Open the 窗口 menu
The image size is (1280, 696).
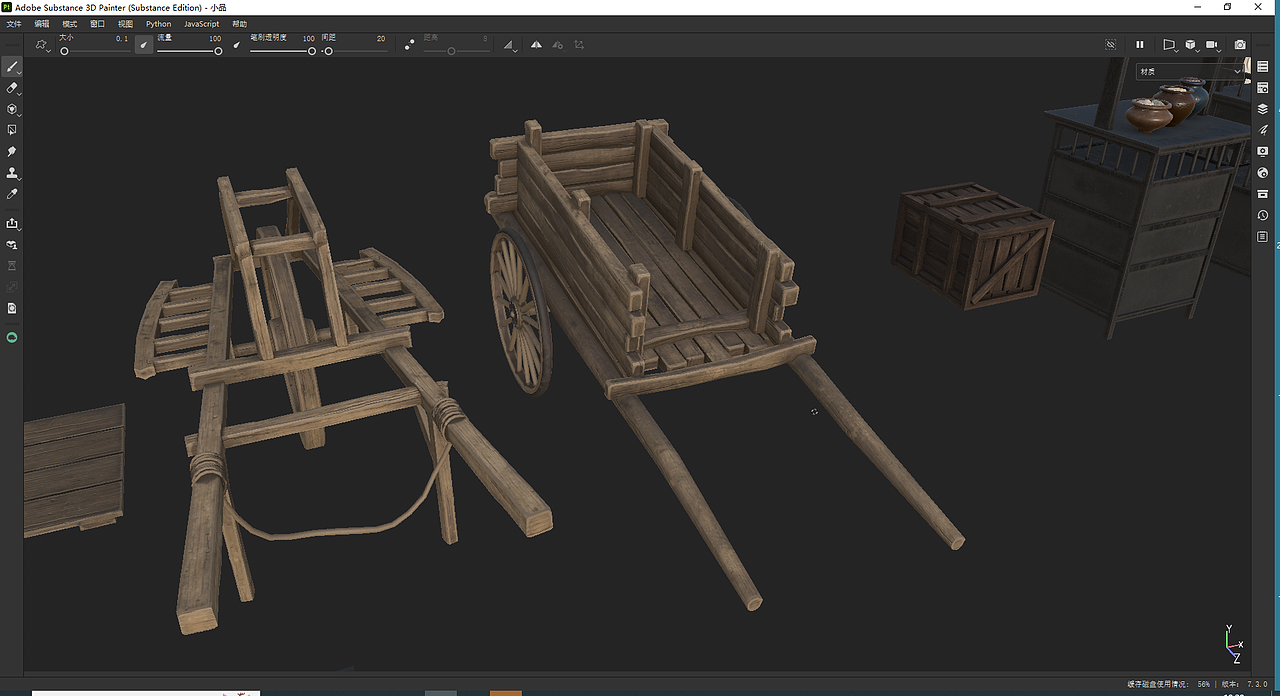[97, 23]
